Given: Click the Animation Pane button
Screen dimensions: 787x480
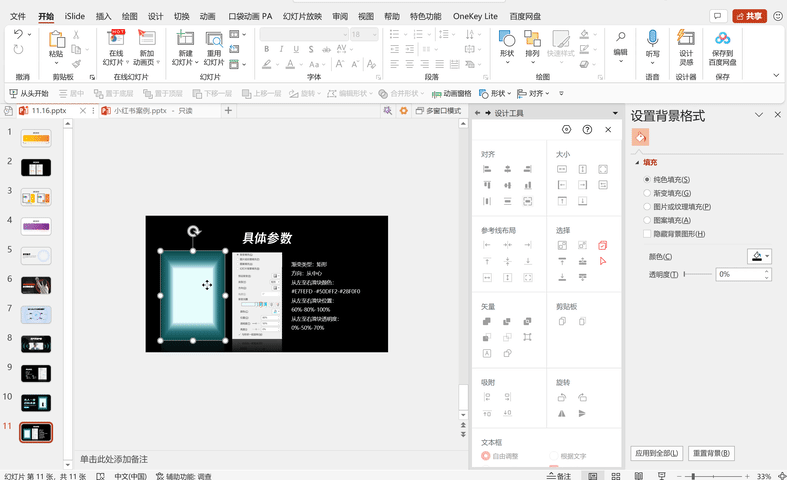Looking at the screenshot, I should (452, 93).
